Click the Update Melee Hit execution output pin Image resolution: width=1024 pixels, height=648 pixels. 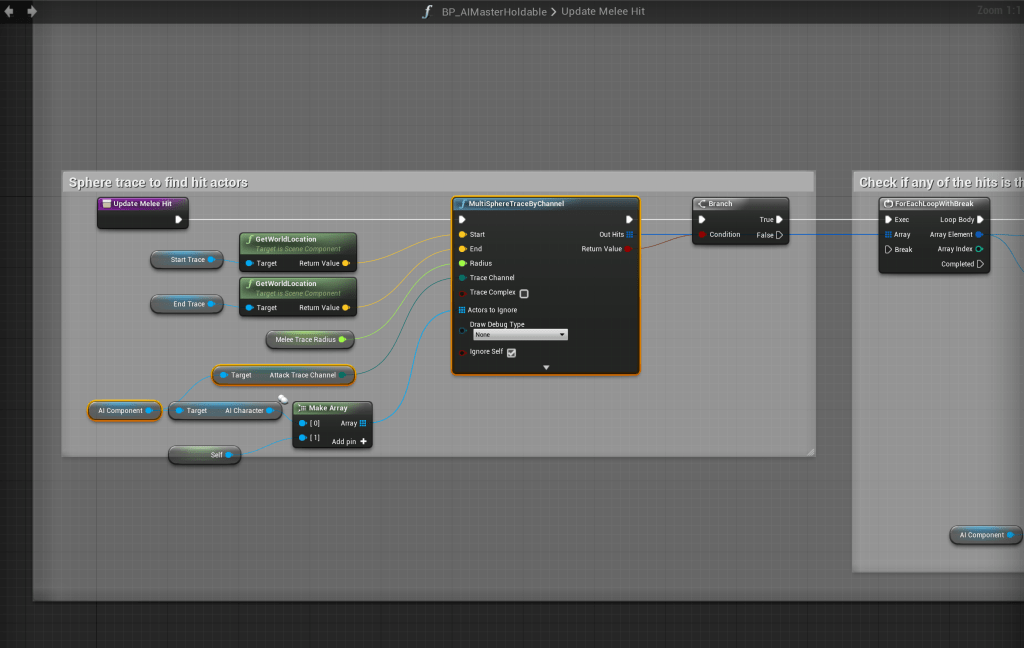[x=179, y=219]
